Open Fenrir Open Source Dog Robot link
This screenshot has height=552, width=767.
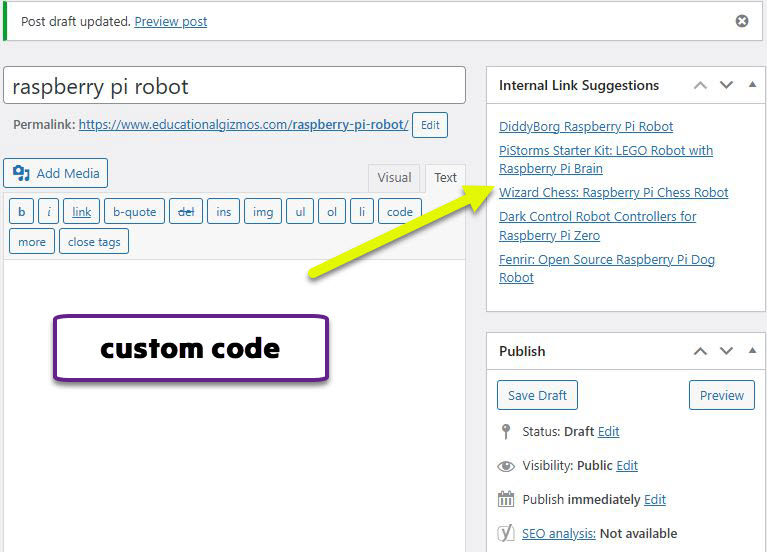[607, 268]
